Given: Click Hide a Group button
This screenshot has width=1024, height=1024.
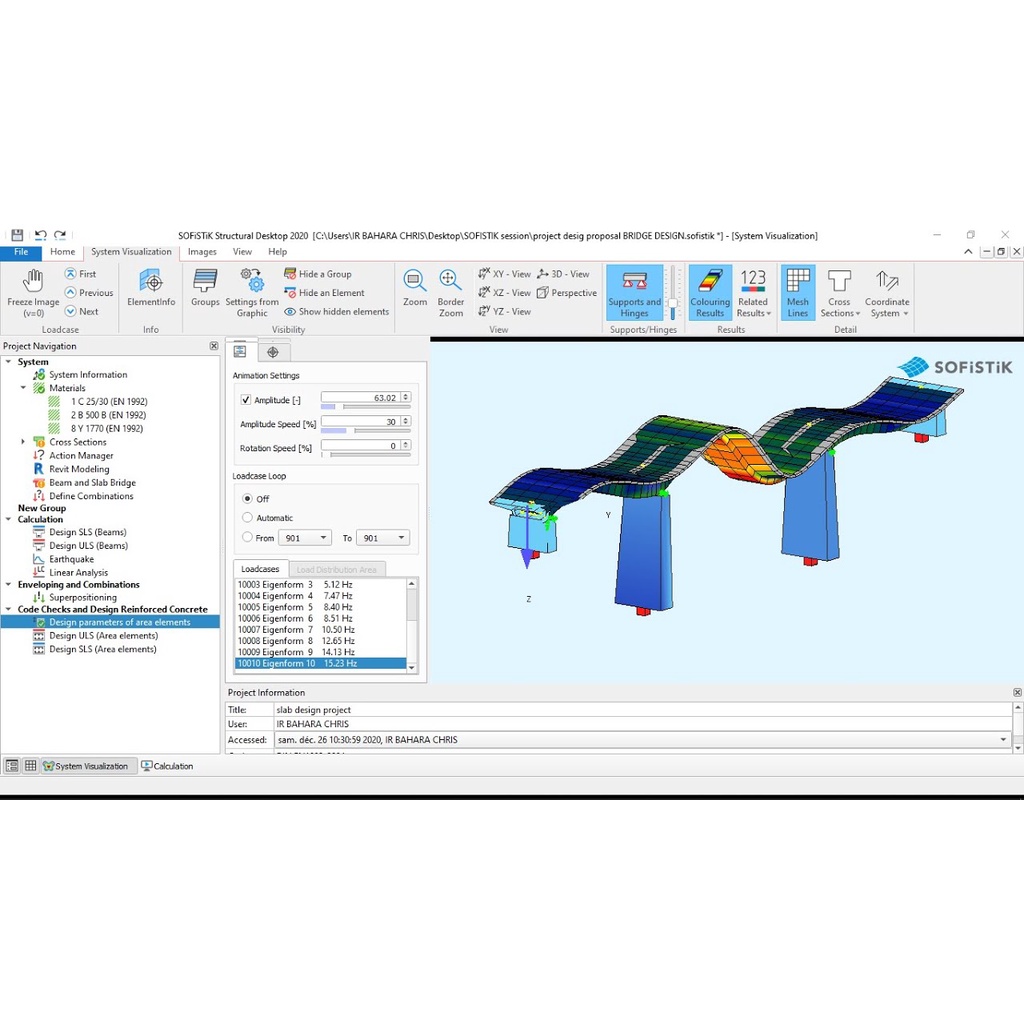Looking at the screenshot, I should 318,274.
